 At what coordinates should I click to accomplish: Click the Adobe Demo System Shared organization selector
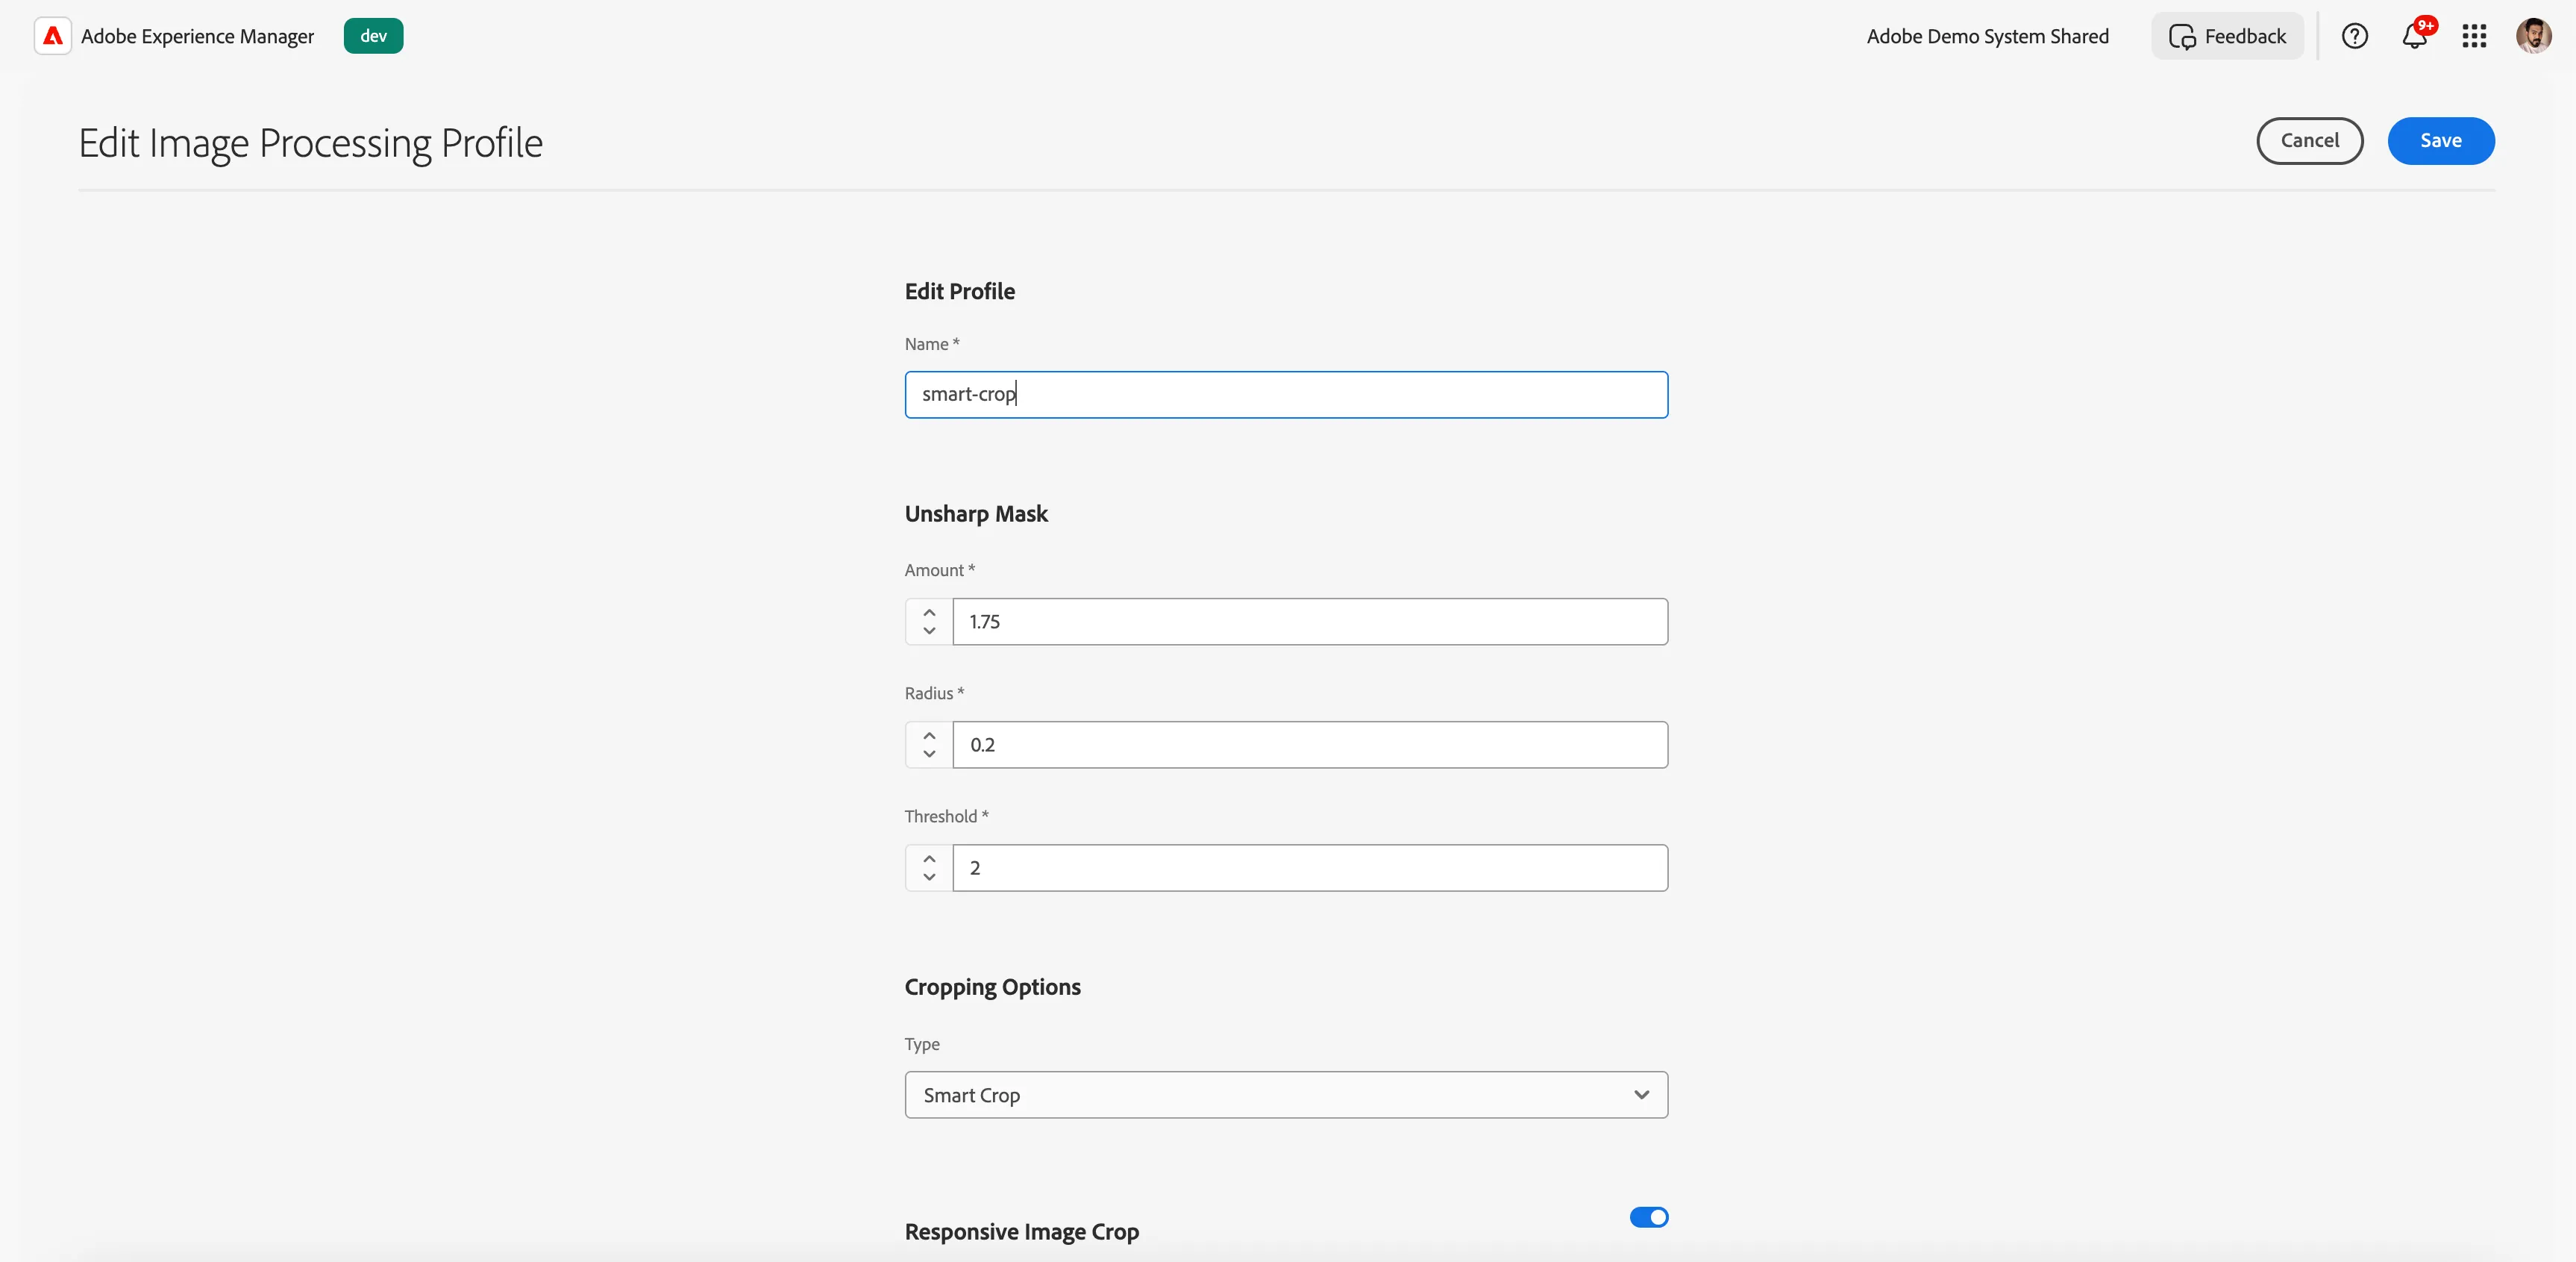[x=1987, y=36]
